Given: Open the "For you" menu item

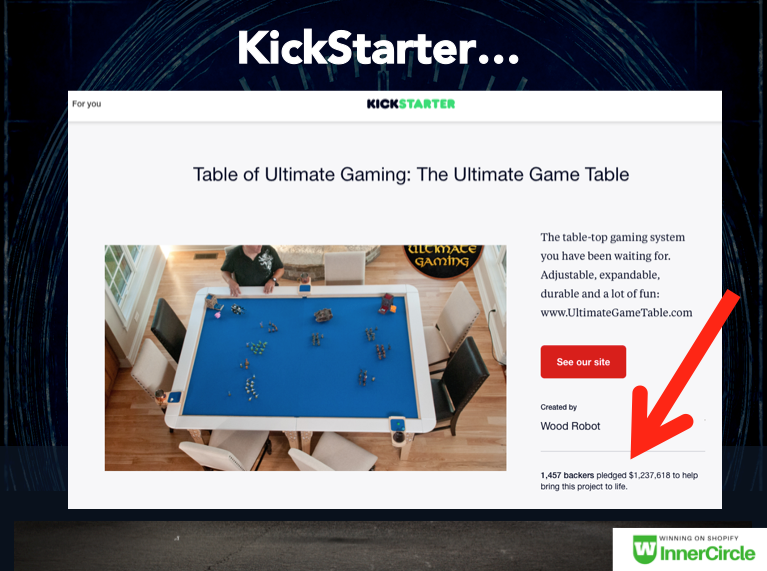Looking at the screenshot, I should click(x=87, y=104).
